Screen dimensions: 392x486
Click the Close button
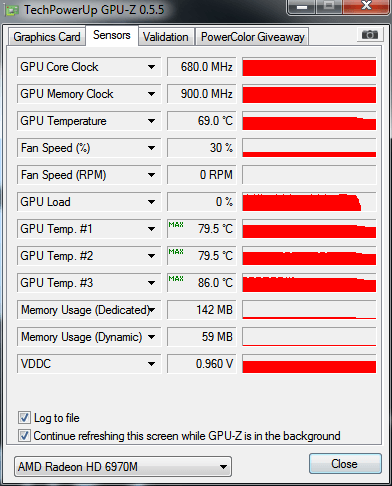coord(345,464)
